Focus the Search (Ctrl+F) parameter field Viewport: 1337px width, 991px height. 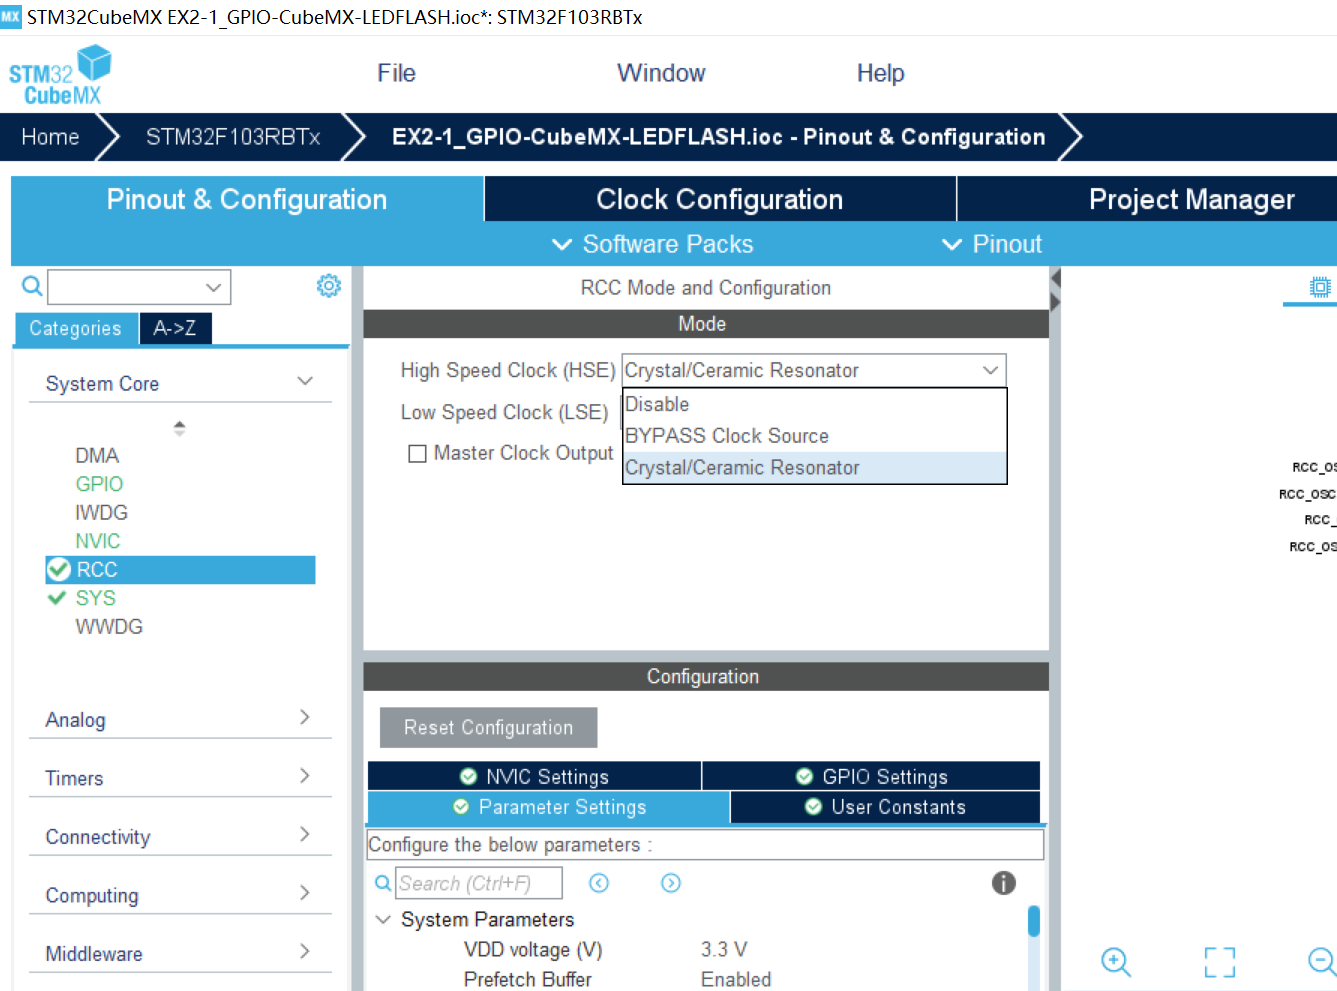(x=478, y=883)
